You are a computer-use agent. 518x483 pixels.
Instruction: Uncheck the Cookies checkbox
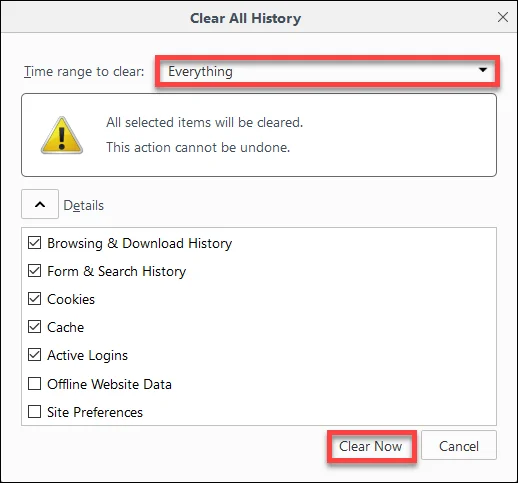[35, 299]
